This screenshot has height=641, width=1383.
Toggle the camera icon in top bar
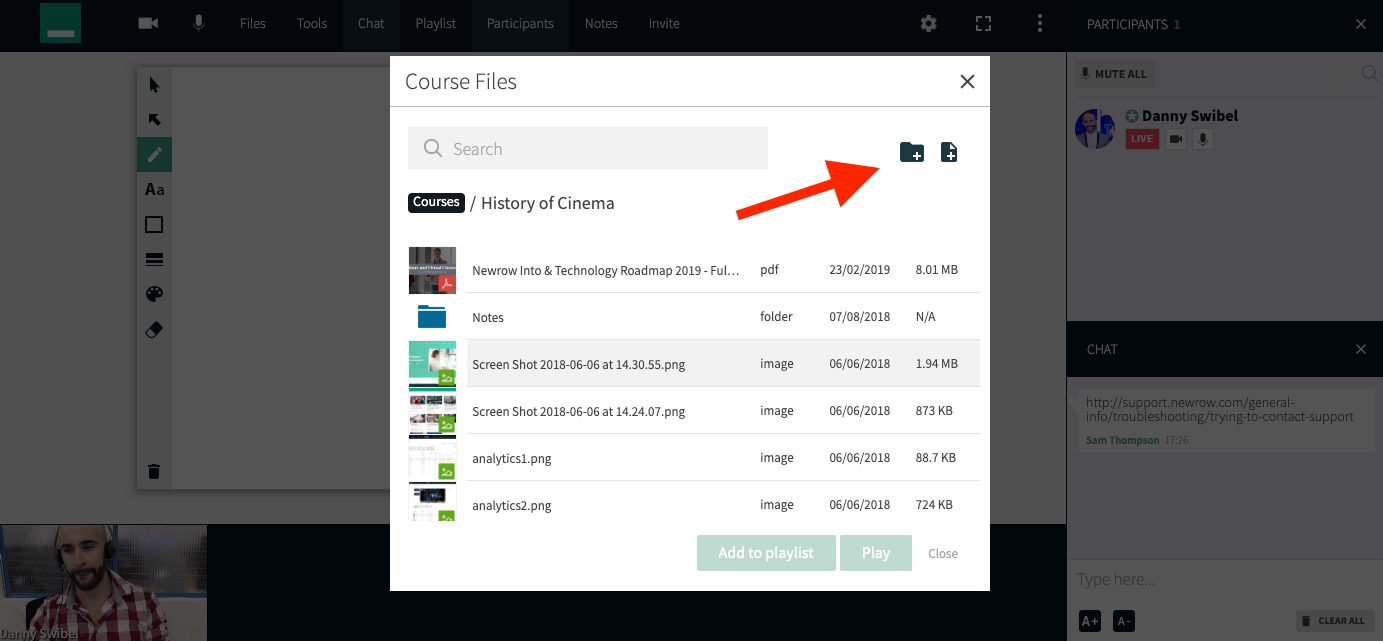(x=148, y=23)
